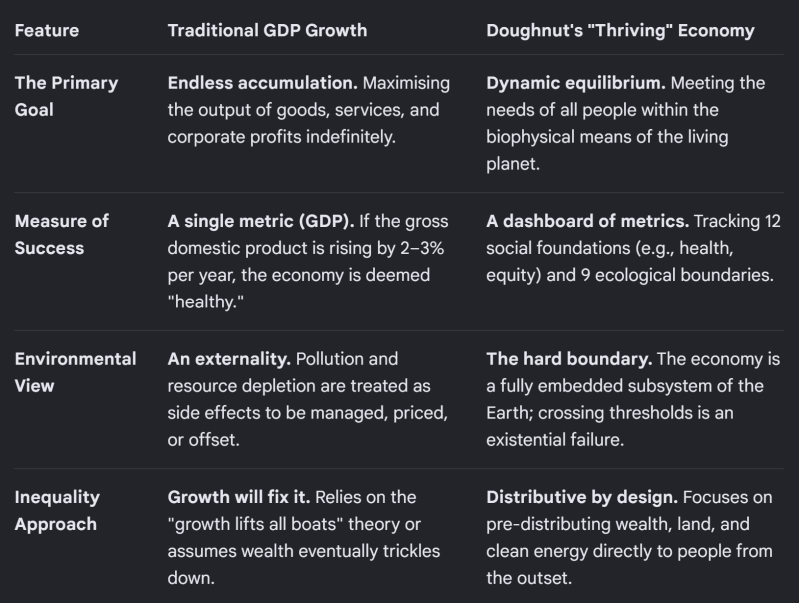Image resolution: width=799 pixels, height=603 pixels.
Task: Select the Environmental View row label
Action: click(x=75, y=372)
